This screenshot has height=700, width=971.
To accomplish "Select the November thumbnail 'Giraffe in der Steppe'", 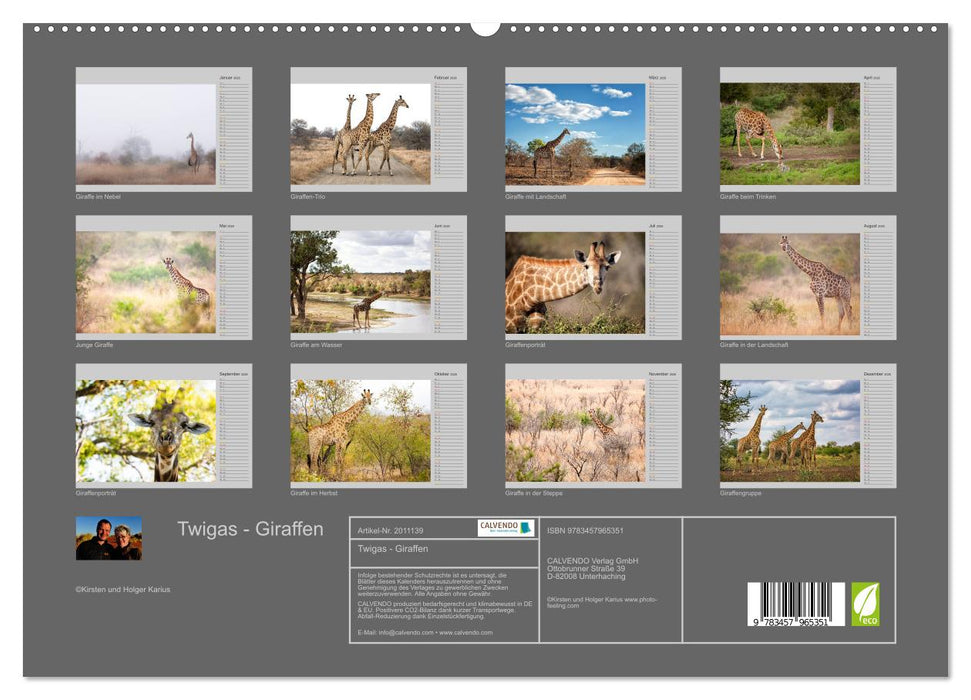I will click(572, 430).
